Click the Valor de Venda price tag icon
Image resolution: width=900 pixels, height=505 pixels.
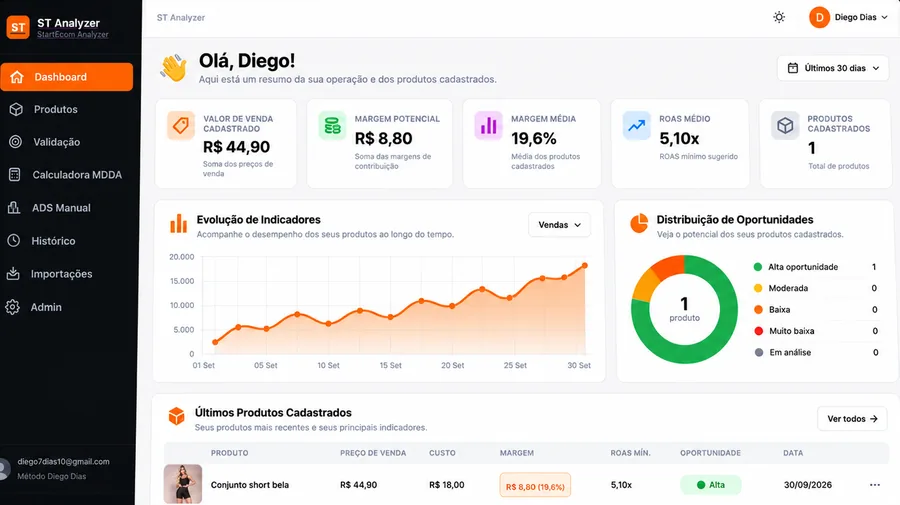point(181,126)
